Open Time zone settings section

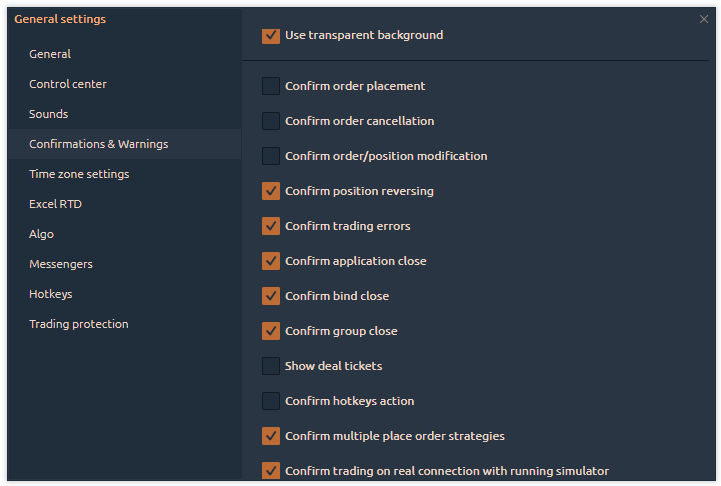79,174
